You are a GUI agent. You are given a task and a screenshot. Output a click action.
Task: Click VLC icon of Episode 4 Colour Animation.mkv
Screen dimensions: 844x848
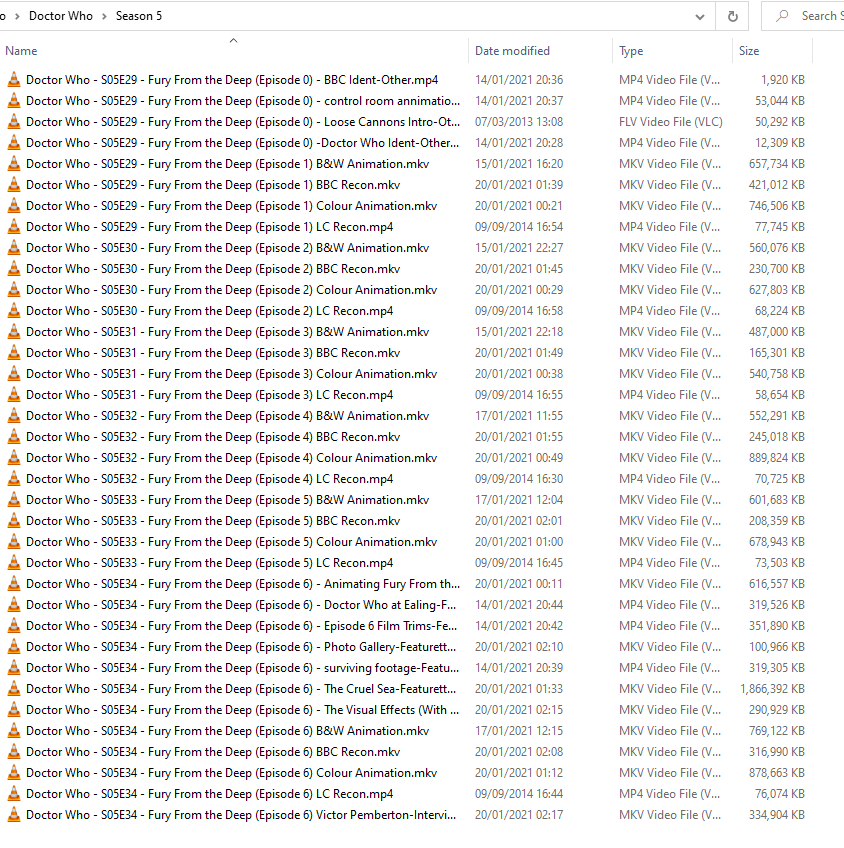pos(14,458)
